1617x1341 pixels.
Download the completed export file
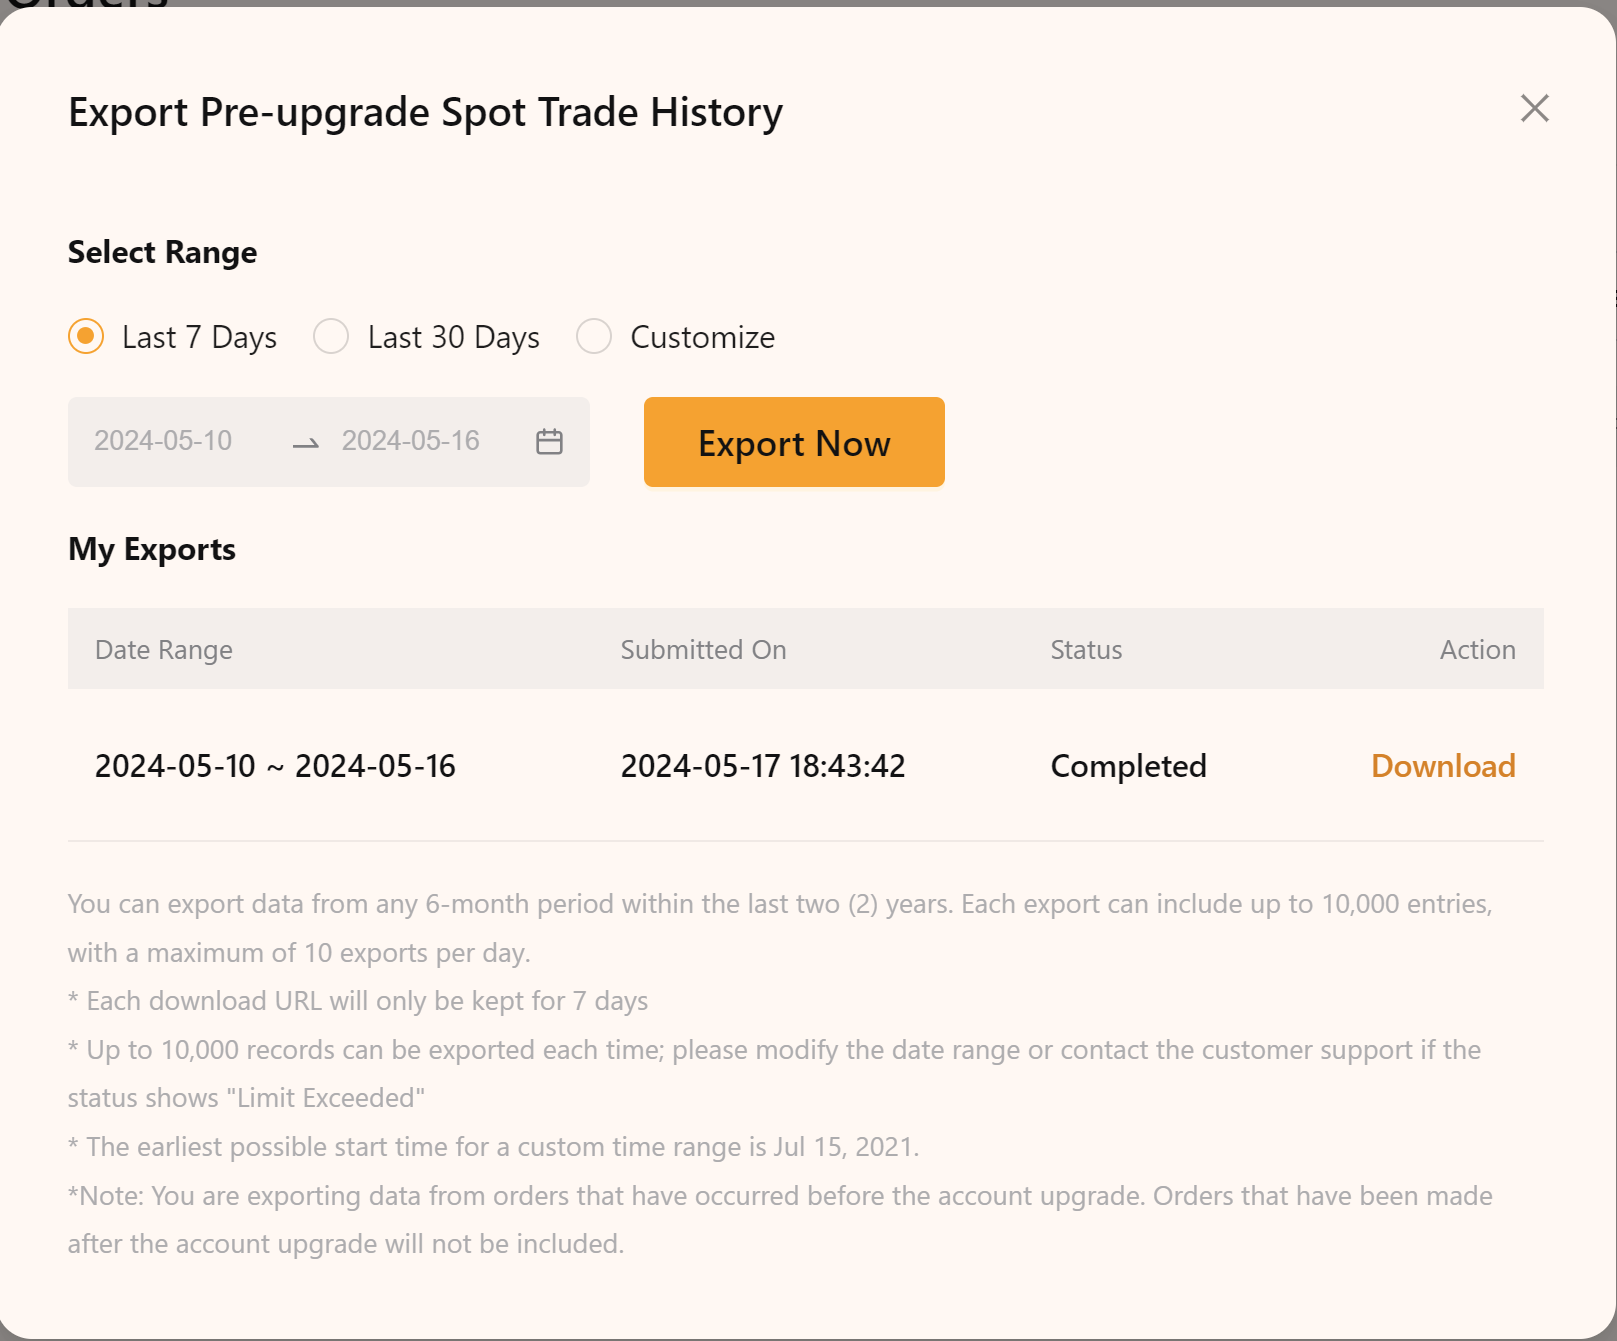point(1443,766)
